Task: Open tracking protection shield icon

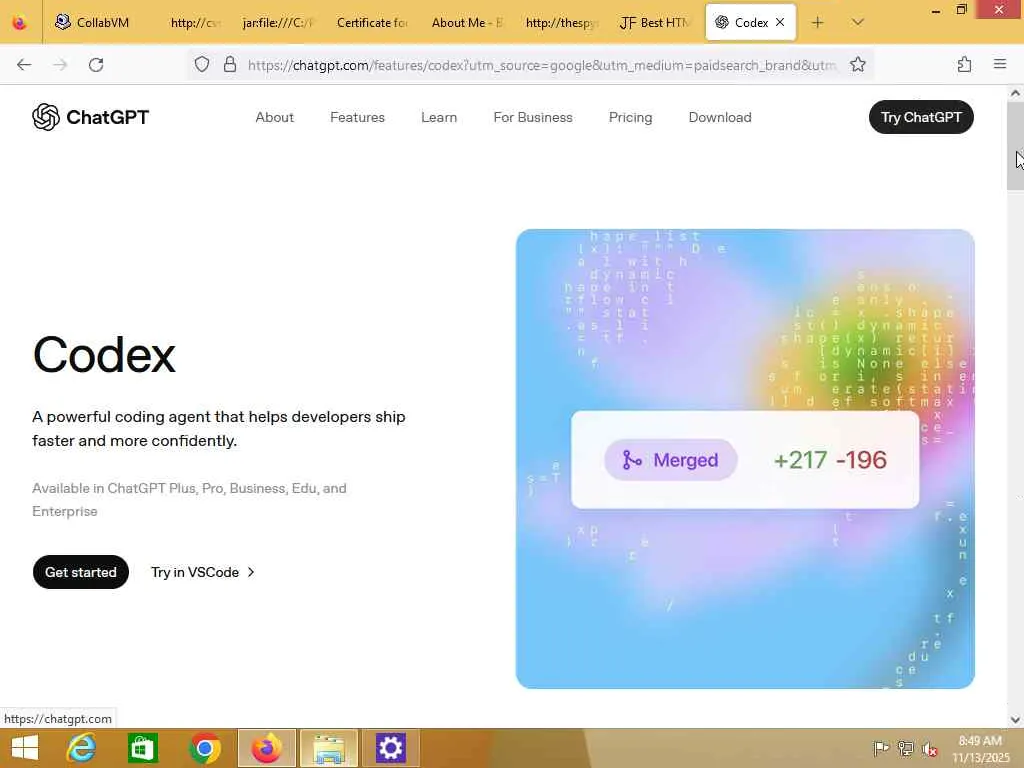Action: (x=202, y=65)
